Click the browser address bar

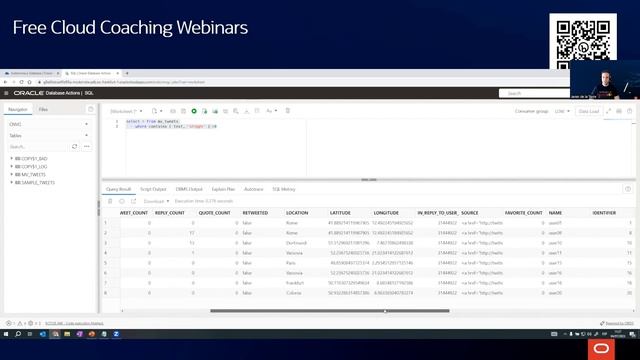(302, 82)
